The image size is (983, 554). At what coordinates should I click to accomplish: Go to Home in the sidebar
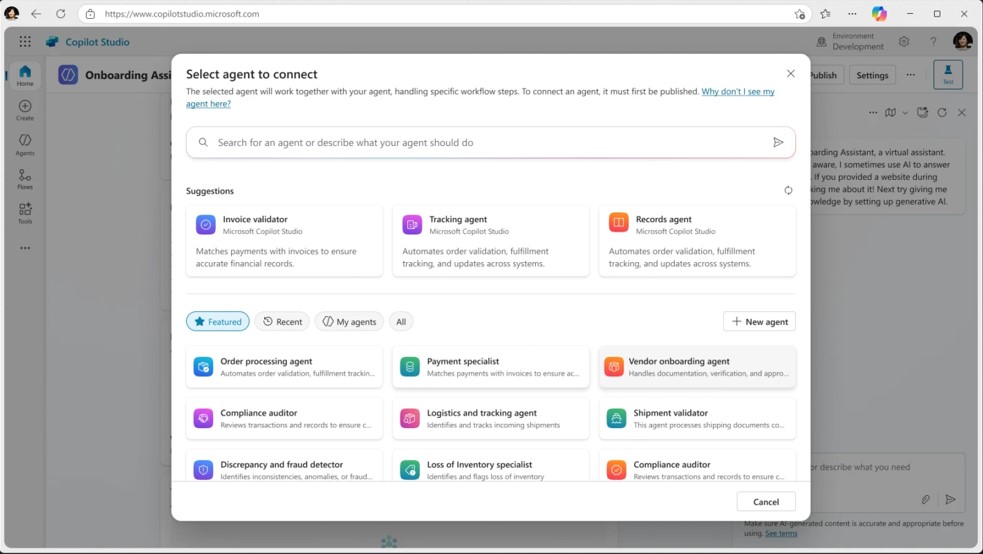[25, 75]
